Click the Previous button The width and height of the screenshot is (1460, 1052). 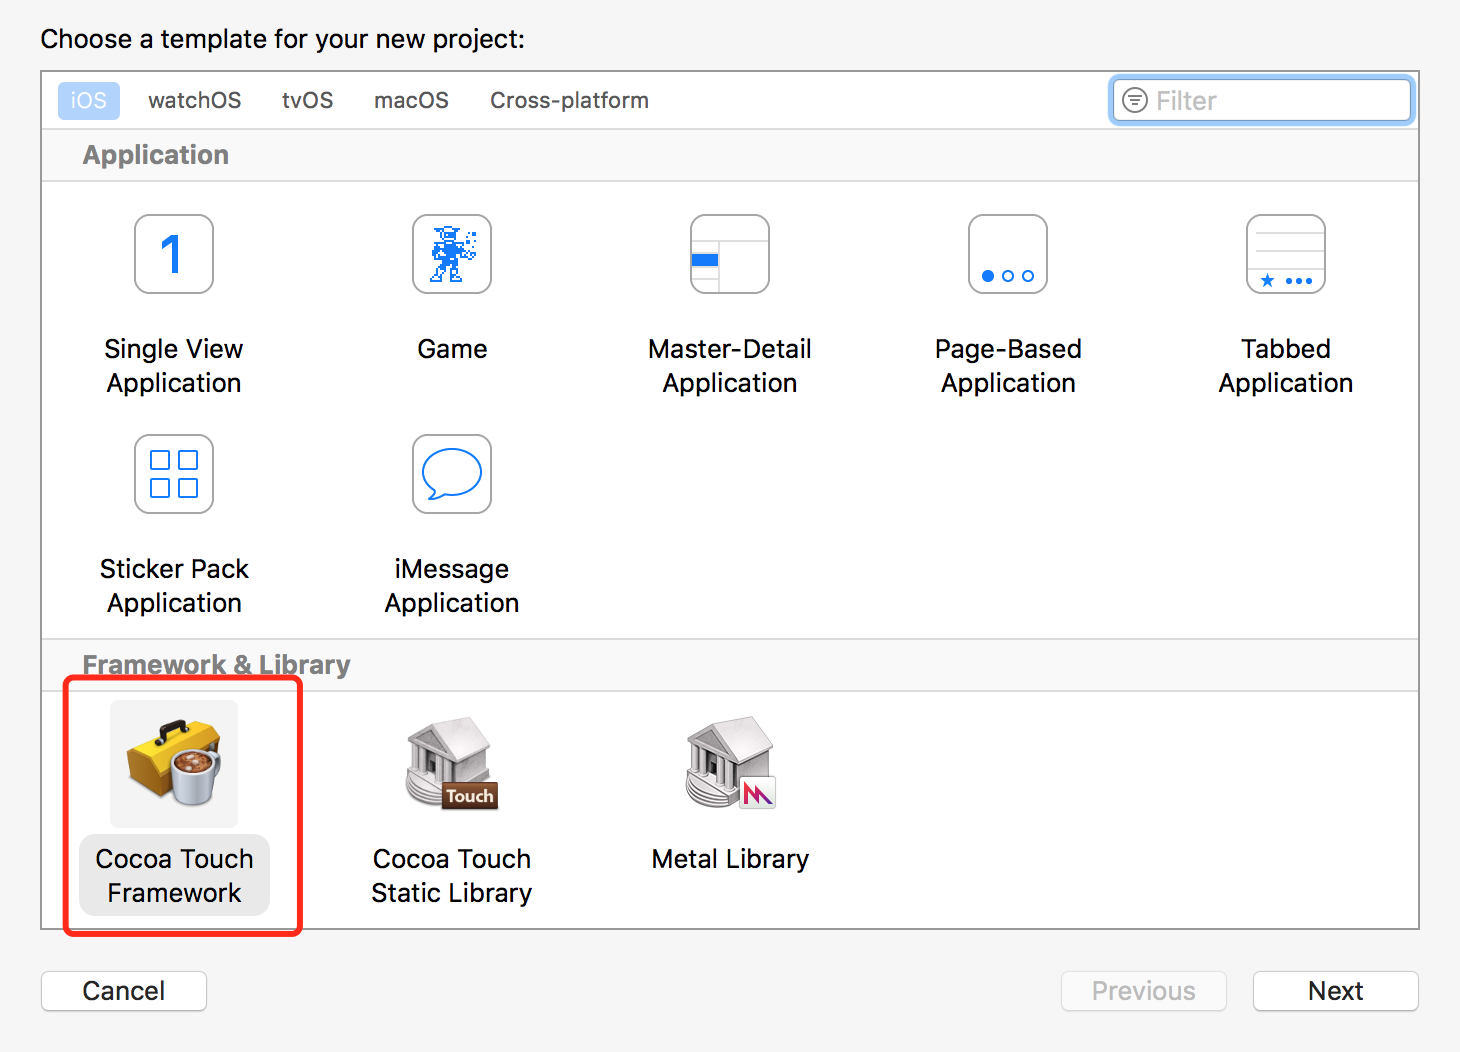pyautogui.click(x=1144, y=991)
